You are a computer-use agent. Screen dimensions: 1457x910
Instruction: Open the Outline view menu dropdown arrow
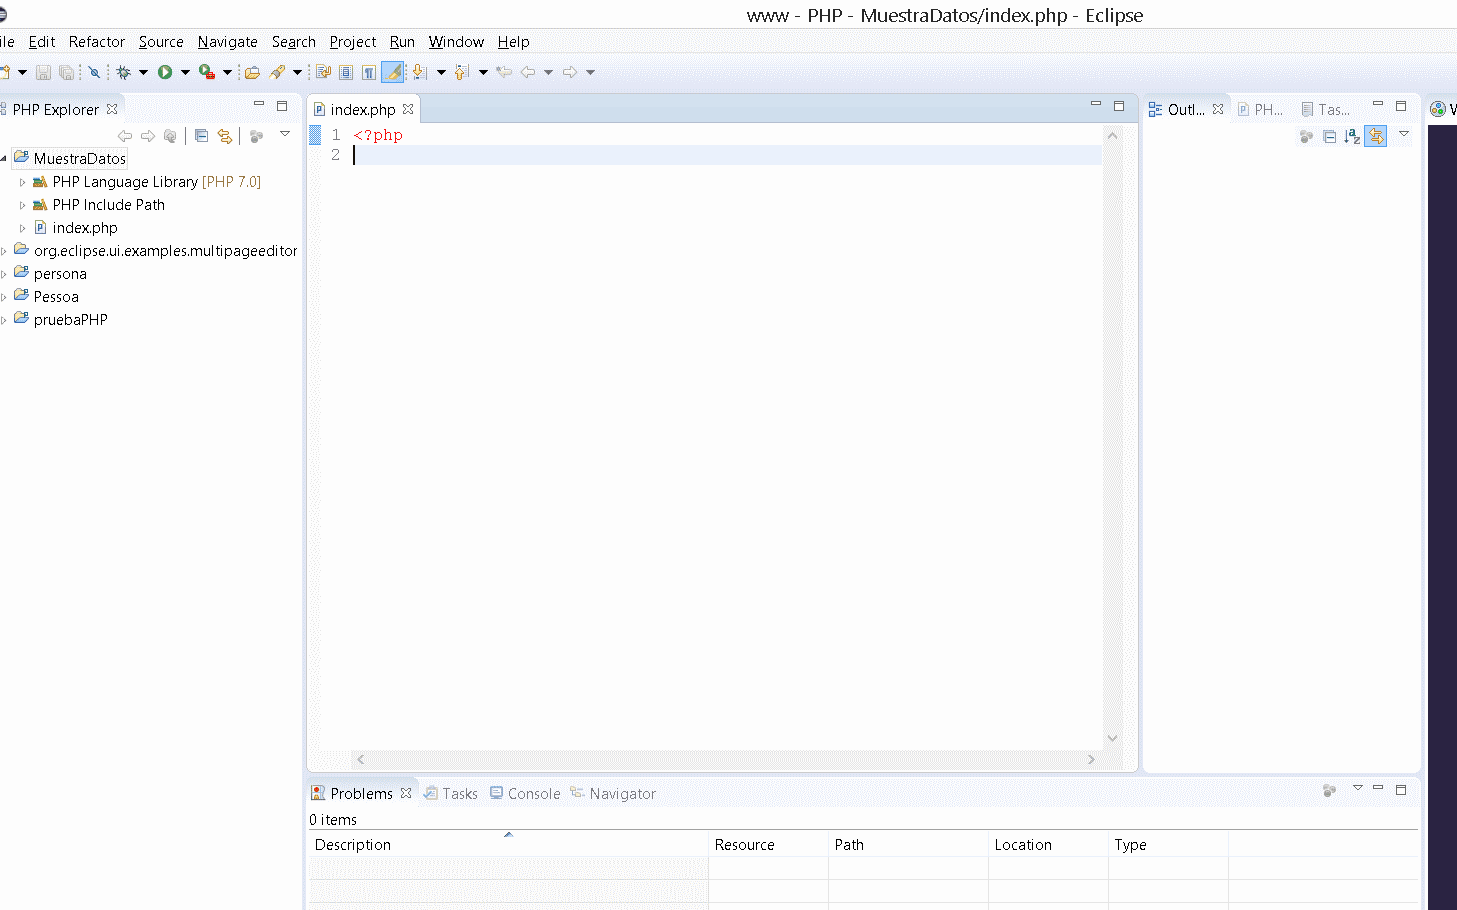[x=1404, y=136]
